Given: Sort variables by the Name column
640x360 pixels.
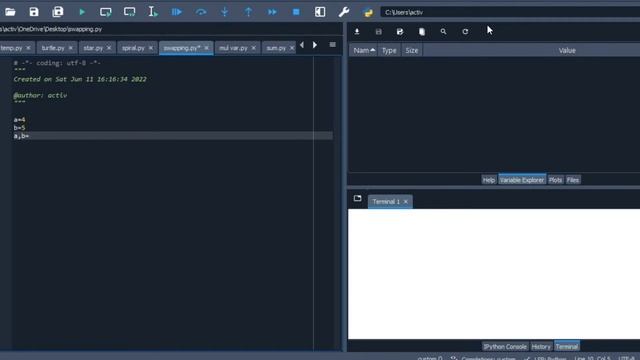Looking at the screenshot, I should pos(363,50).
